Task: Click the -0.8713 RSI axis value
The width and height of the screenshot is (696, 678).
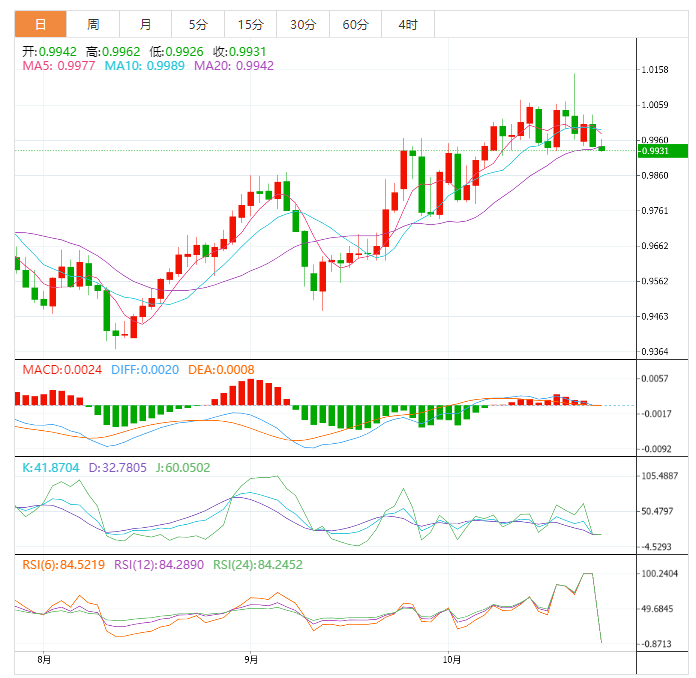Action: click(x=655, y=644)
